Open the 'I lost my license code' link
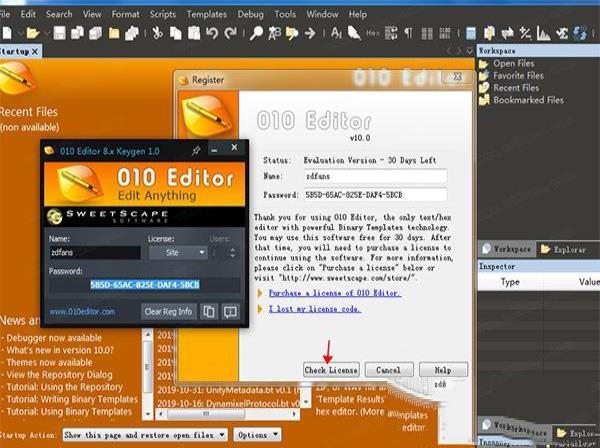This screenshot has height=448, width=600. click(x=315, y=308)
